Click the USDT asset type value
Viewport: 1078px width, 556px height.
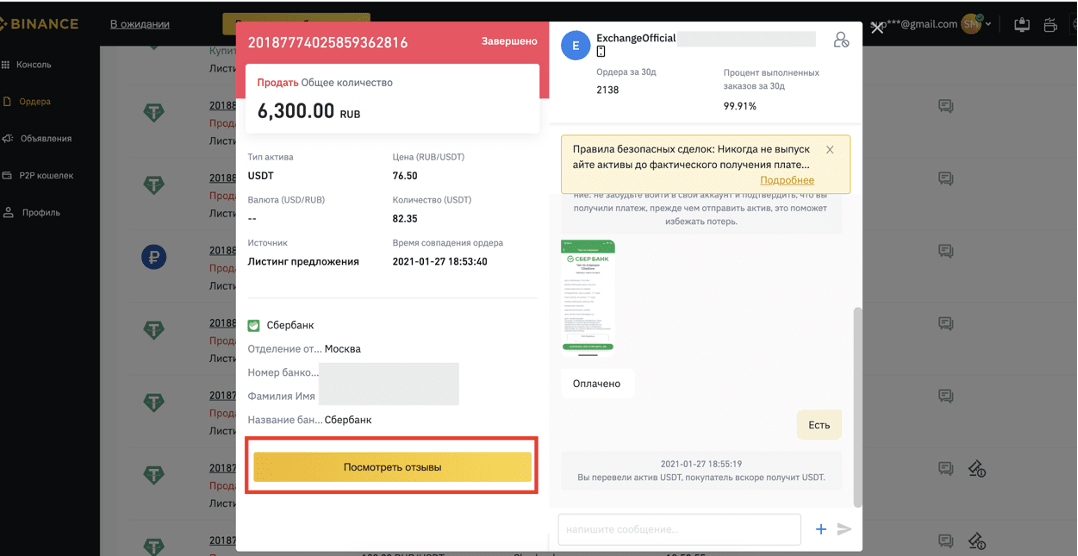(261, 176)
